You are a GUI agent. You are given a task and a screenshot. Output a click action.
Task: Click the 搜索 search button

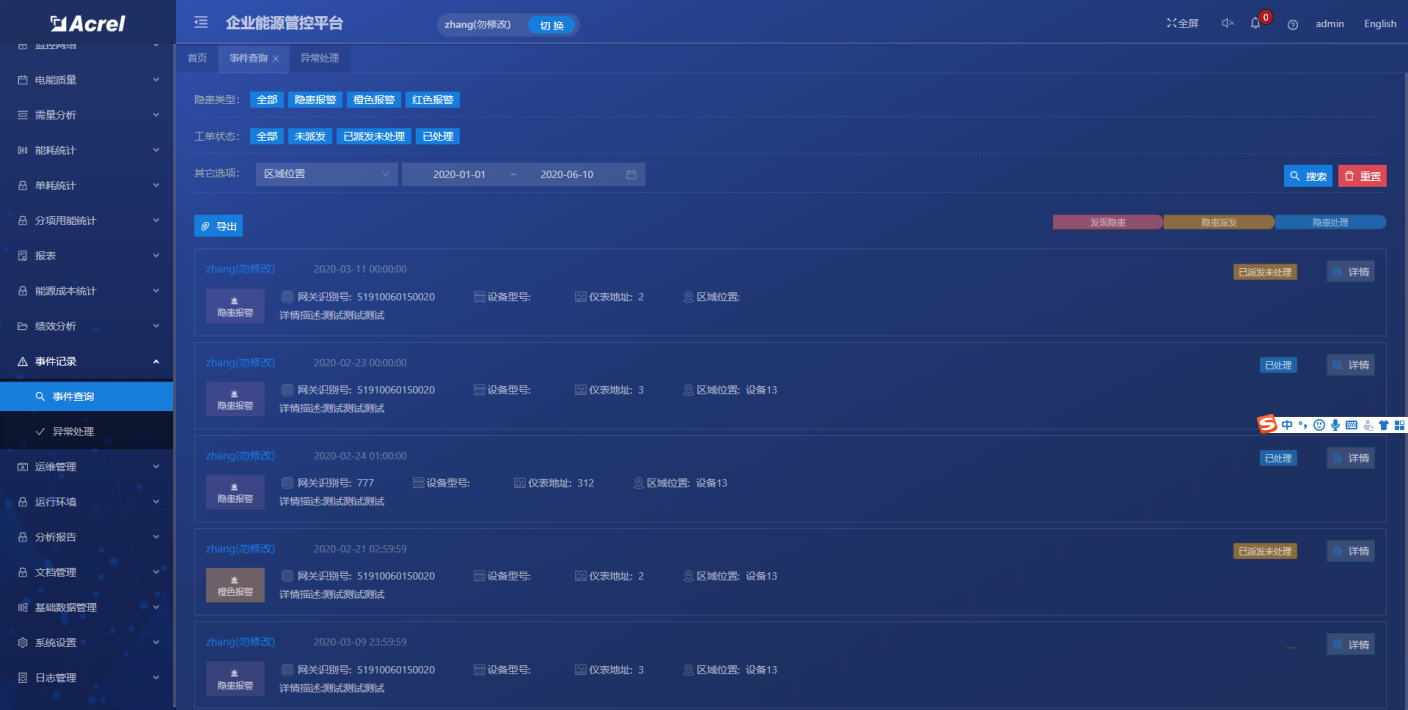pyautogui.click(x=1308, y=175)
